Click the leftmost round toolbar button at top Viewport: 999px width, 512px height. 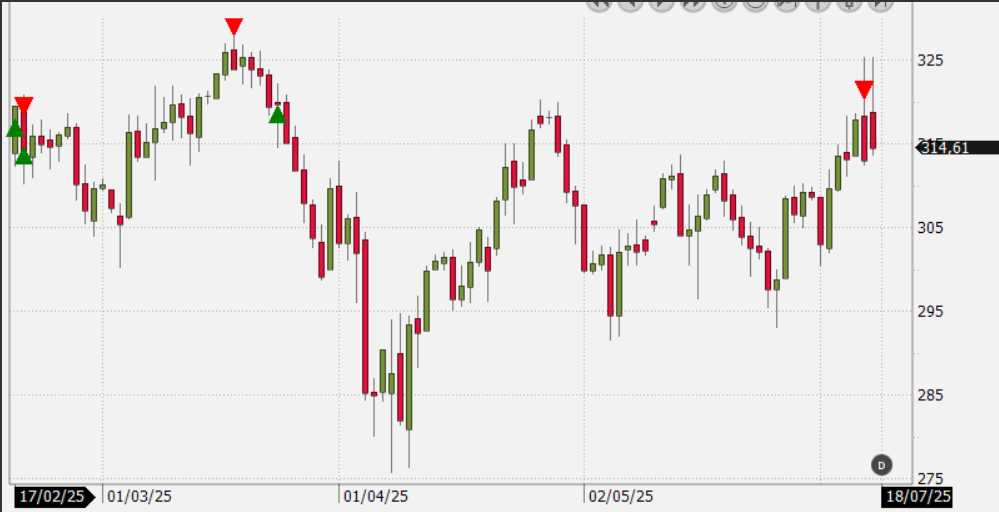[599, 4]
